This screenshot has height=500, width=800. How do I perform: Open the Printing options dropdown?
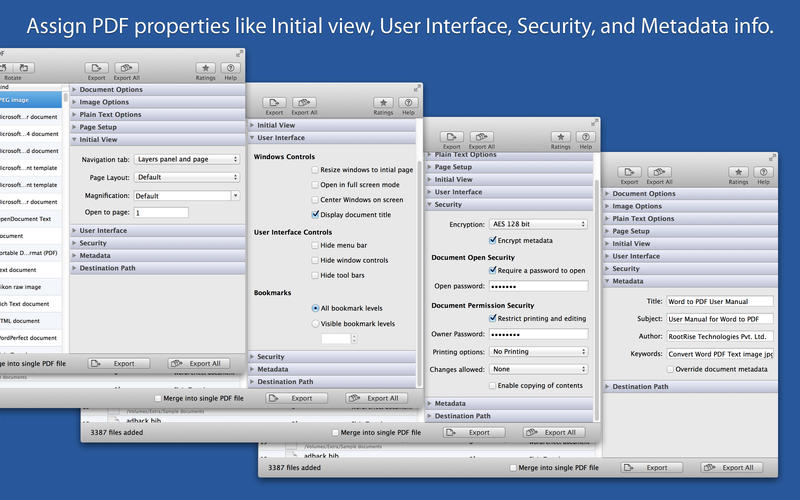click(539, 352)
